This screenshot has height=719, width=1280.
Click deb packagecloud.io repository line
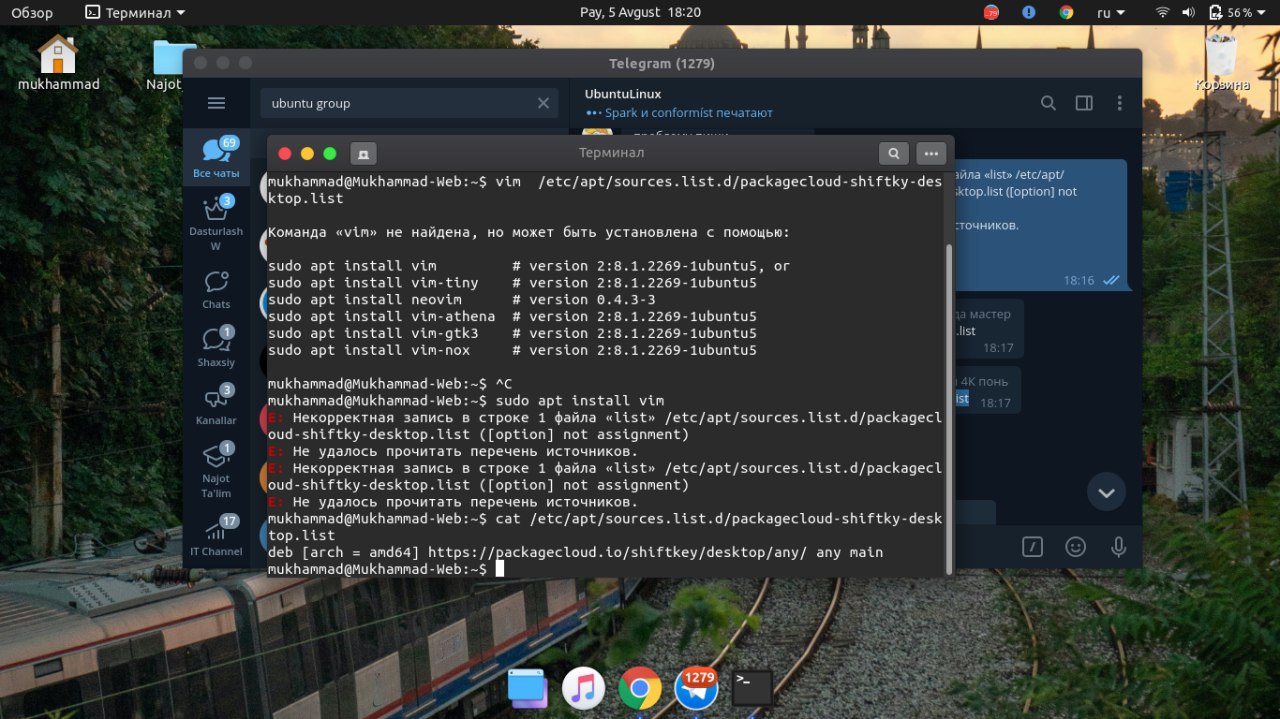click(575, 552)
